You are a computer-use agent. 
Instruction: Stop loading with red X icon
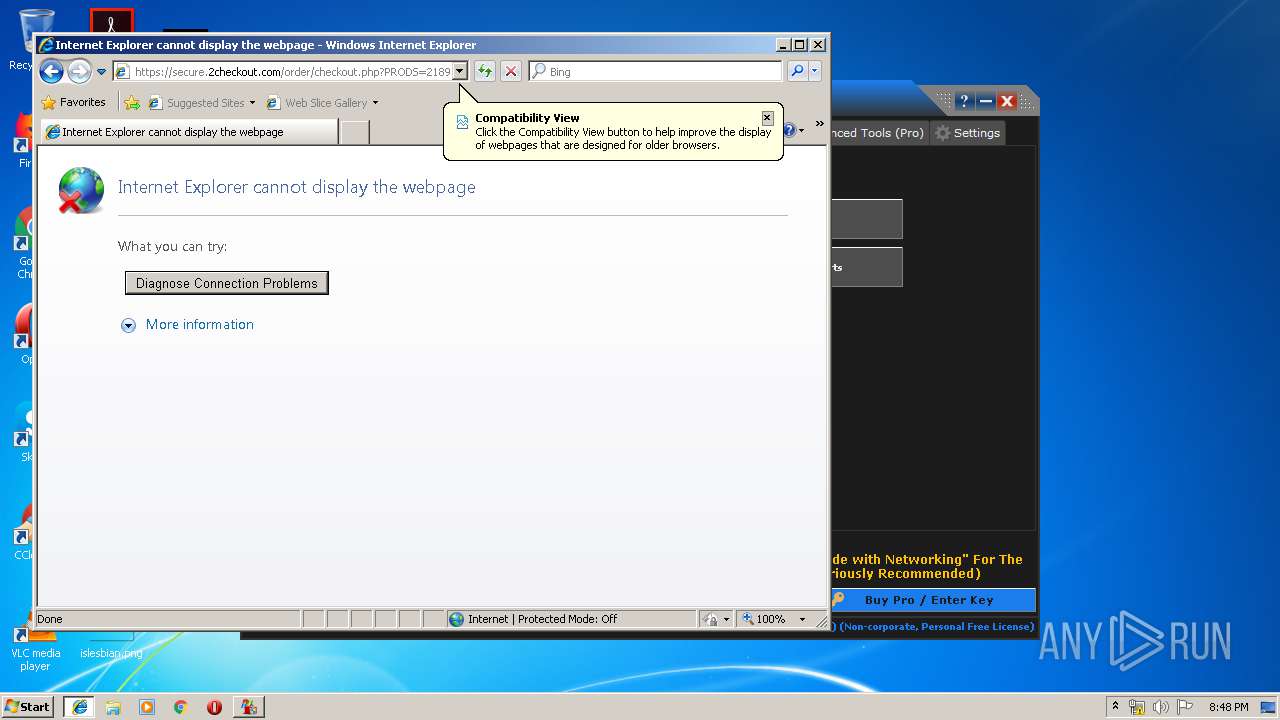(x=511, y=71)
